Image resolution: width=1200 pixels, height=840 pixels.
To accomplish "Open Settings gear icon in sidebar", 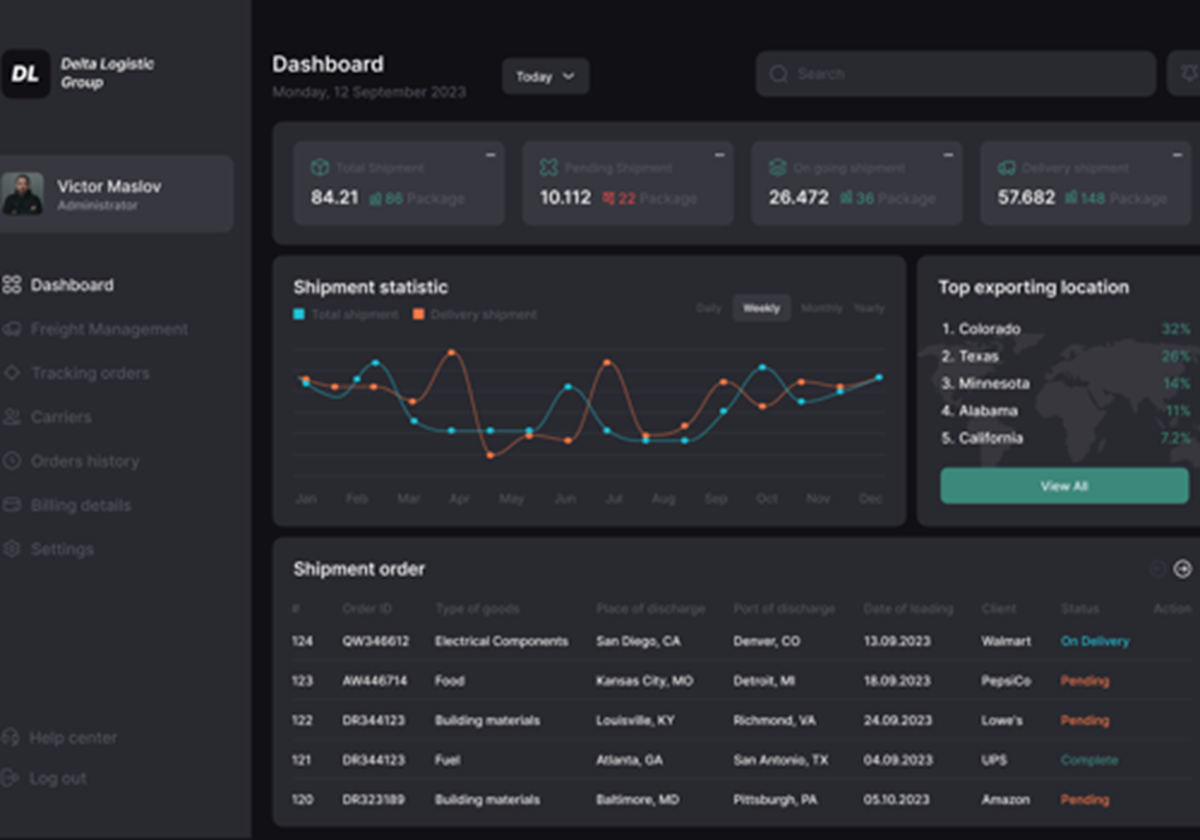I will click(12, 549).
